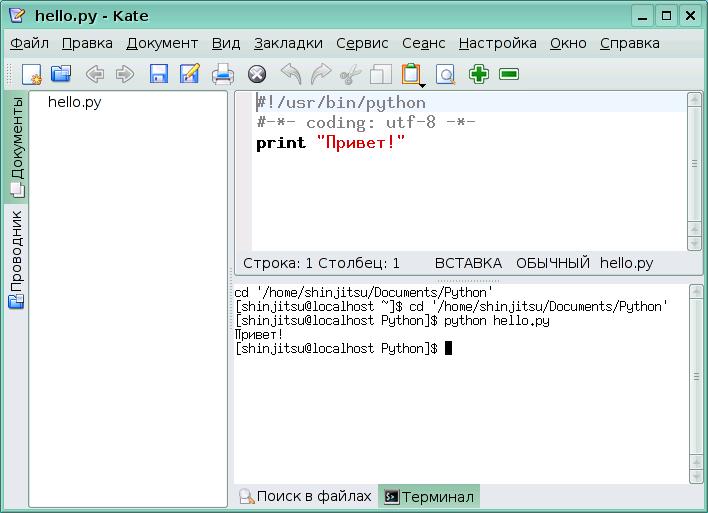Viewport: 708px width, 513px height.
Task: Open the Paste icon dropdown arrow
Action: pos(410,85)
